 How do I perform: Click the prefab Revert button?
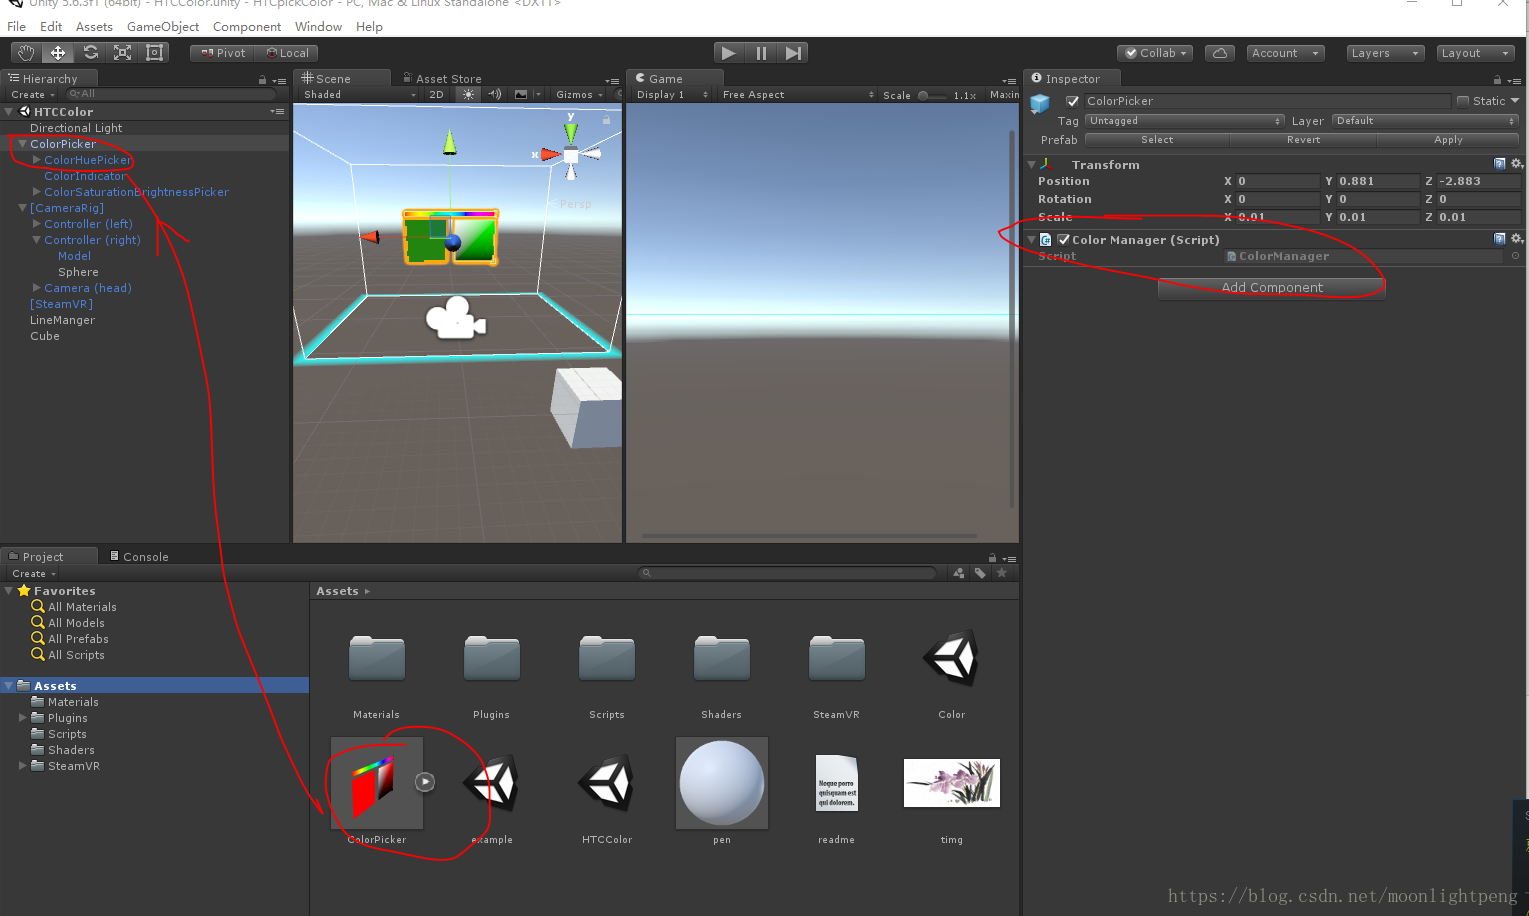pos(1303,140)
